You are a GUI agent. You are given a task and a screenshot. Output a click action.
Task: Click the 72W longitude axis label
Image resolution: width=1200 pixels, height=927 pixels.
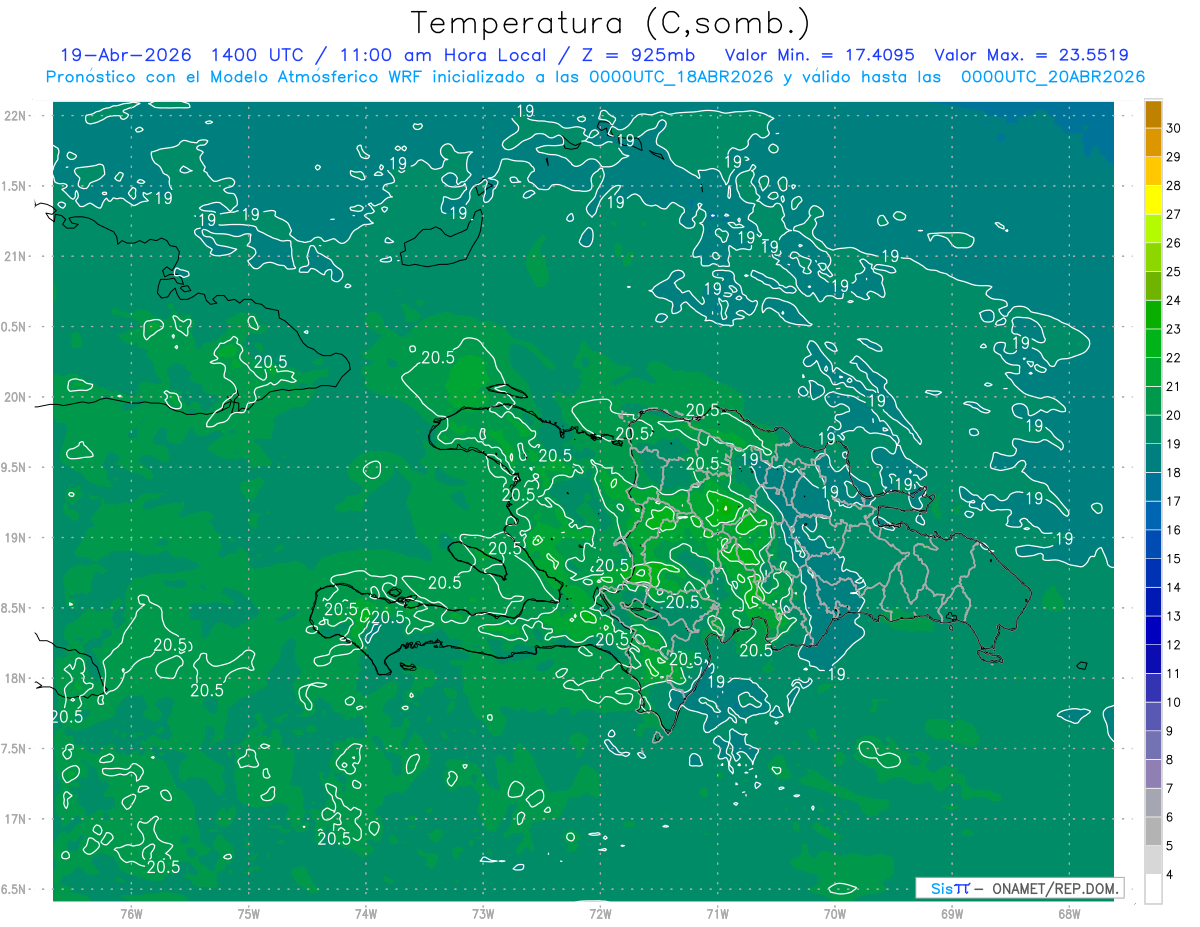click(600, 914)
